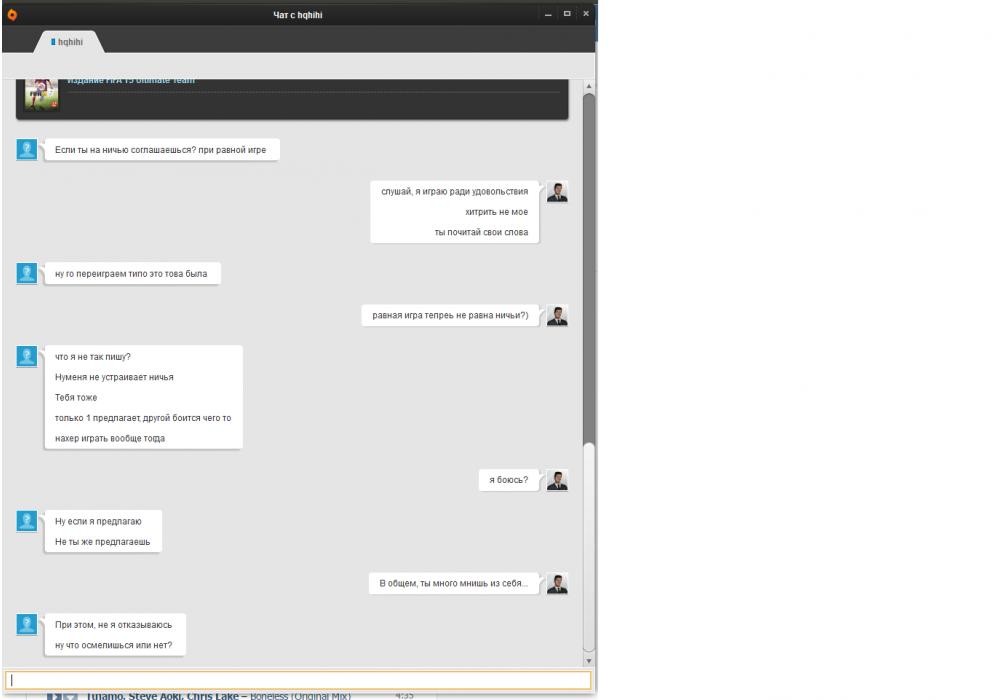The width and height of the screenshot is (1000, 700).
Task: Click hqhihi avatar beside 'При этом, не я отказываюсь'
Action: (27, 623)
